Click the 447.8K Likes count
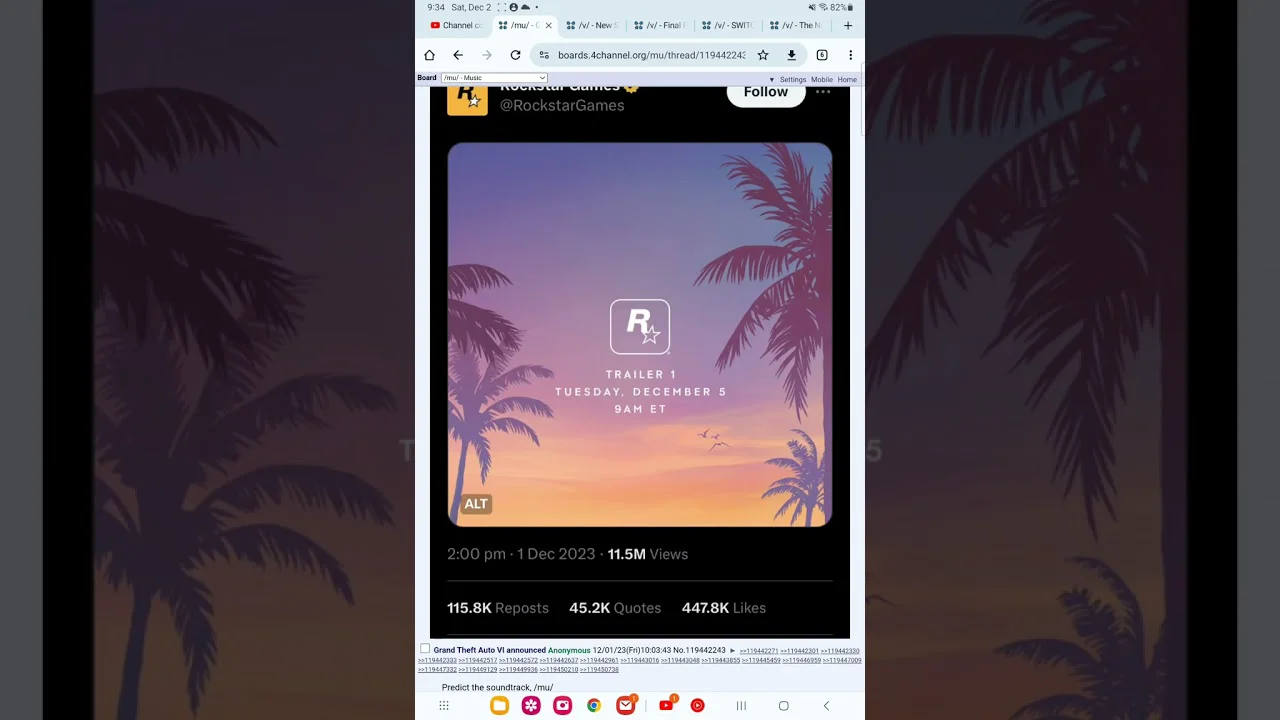Image resolution: width=1280 pixels, height=720 pixels. pos(724,608)
